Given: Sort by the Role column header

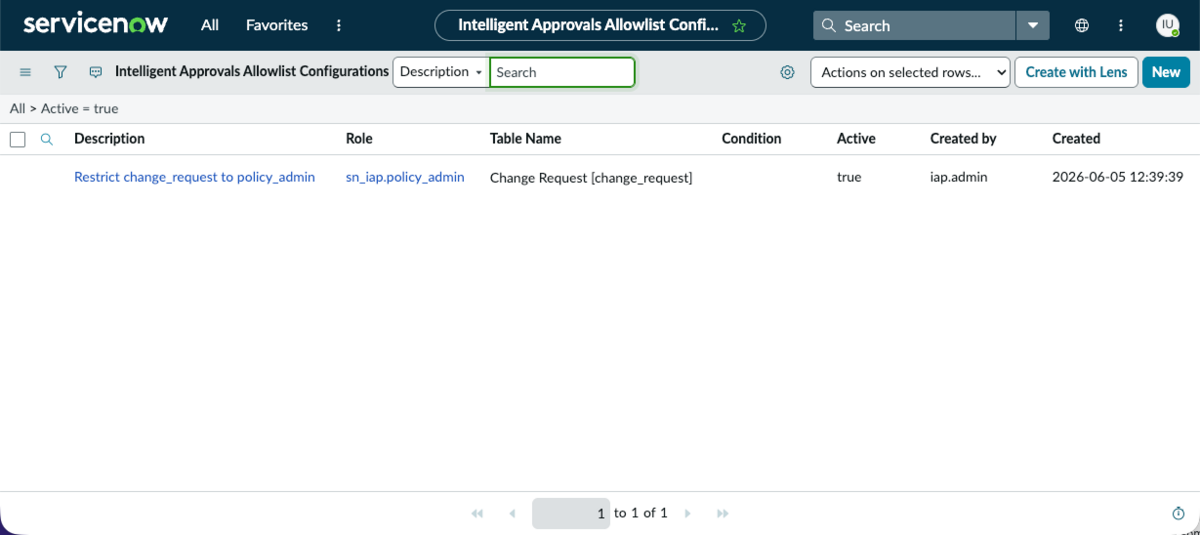Looking at the screenshot, I should pyautogui.click(x=359, y=139).
